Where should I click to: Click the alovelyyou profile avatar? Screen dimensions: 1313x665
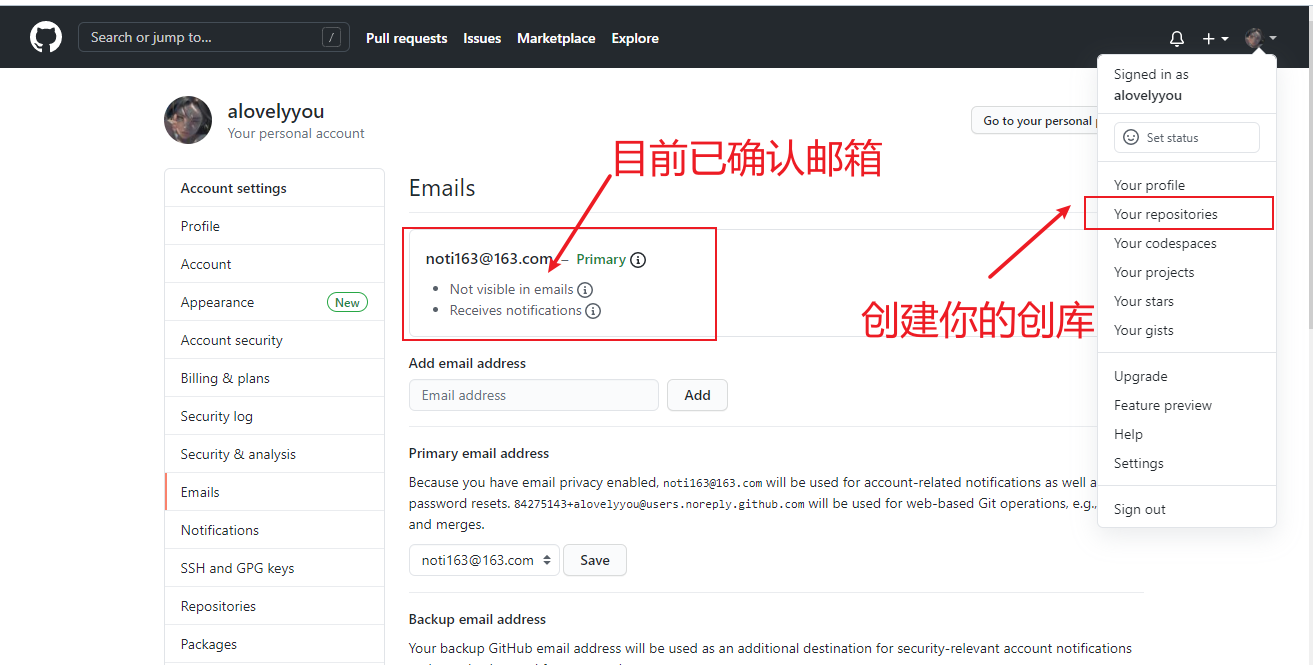click(x=188, y=120)
